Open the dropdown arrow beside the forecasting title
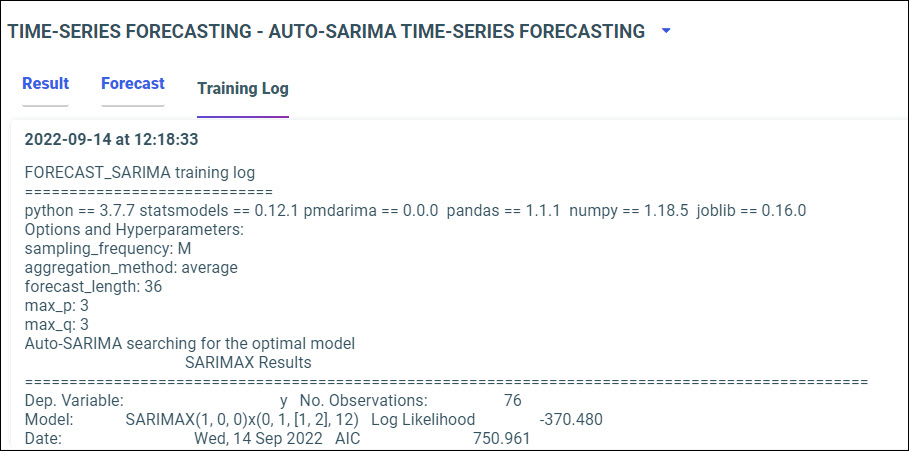Screen dimensions: 909x451 (x=667, y=31)
